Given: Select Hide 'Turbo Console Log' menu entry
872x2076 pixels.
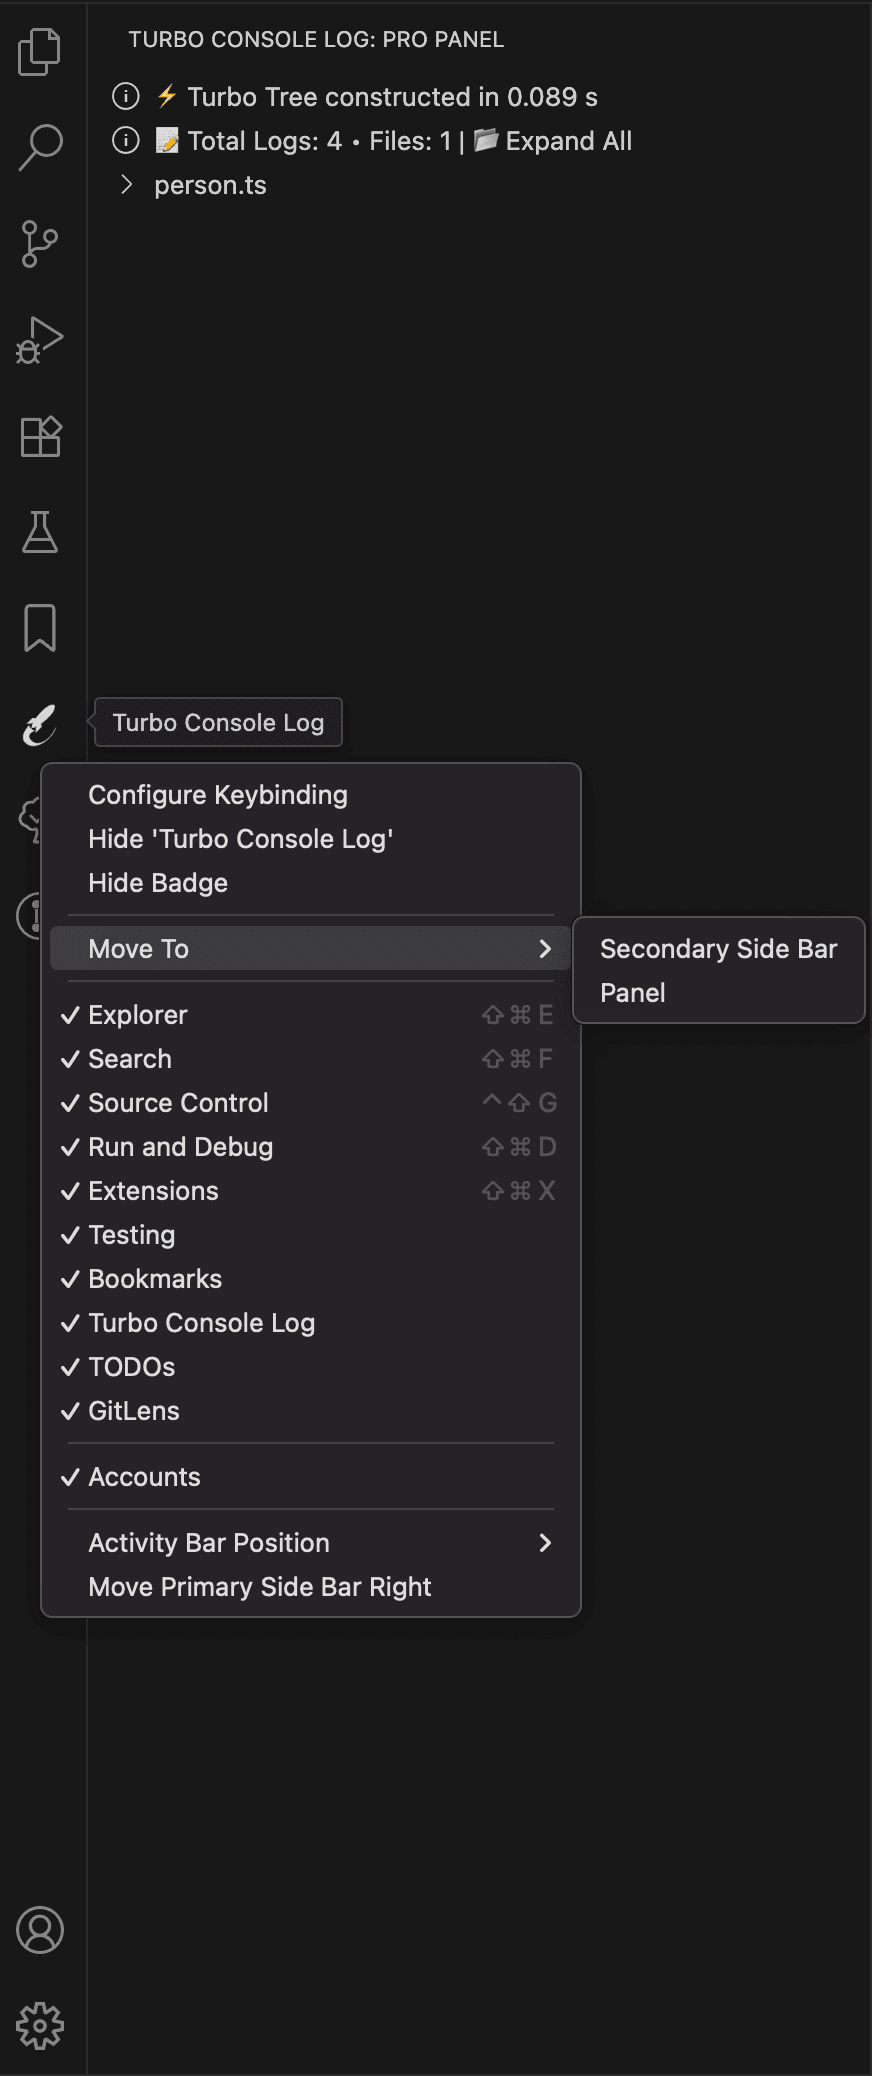Looking at the screenshot, I should coord(241,838).
